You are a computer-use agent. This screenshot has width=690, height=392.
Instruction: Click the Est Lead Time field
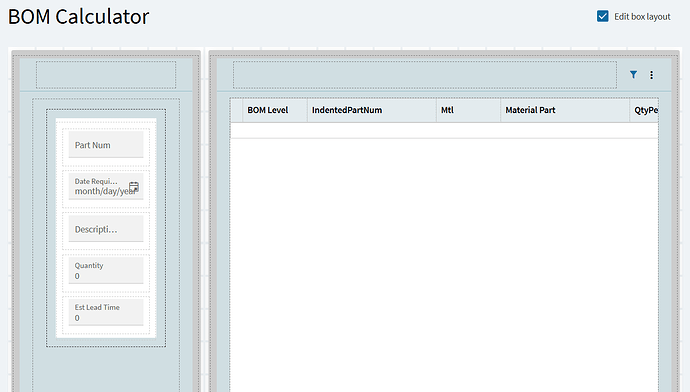(106, 312)
